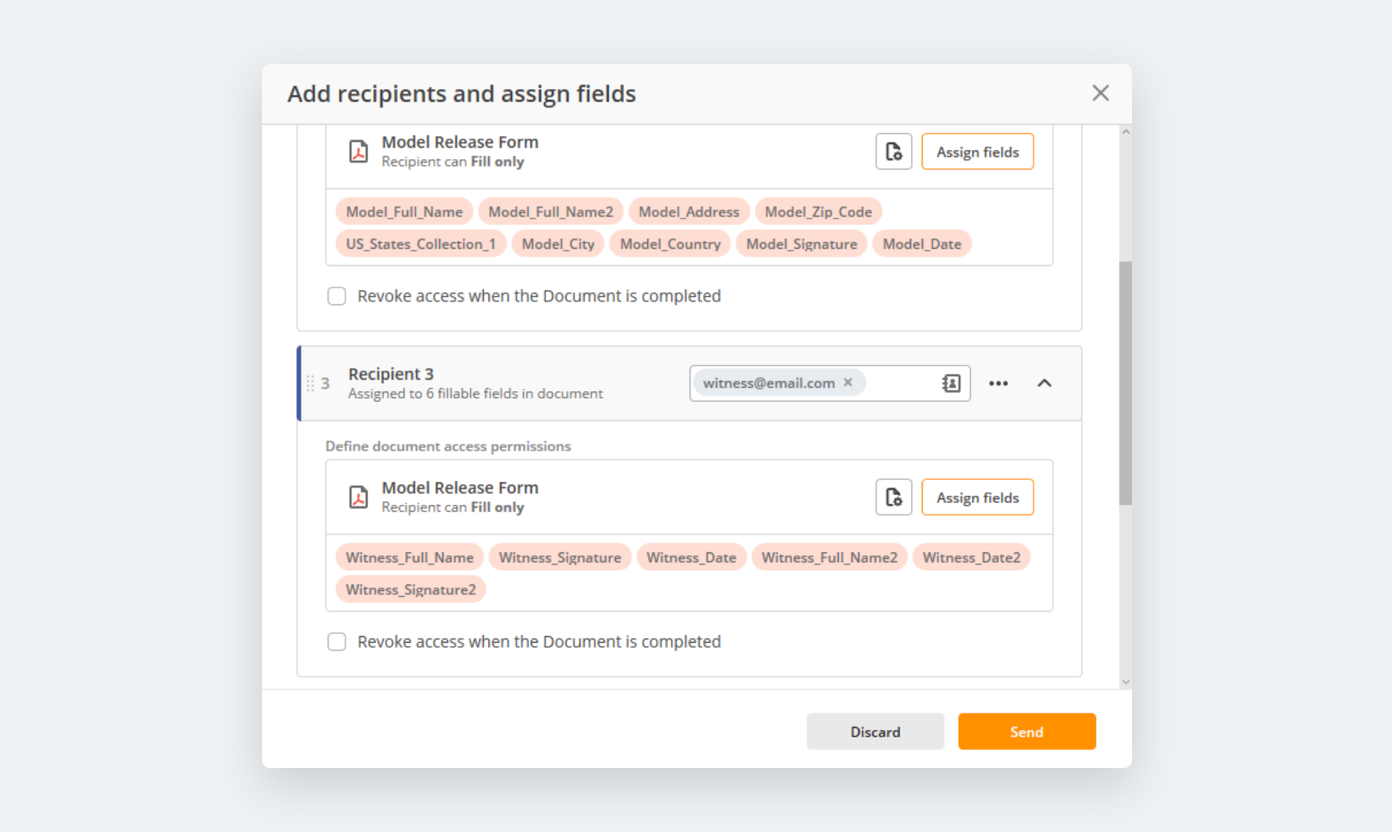Enable revoke access checkbox for Recipient 3
Viewport: 1392px width, 832px height.
tap(337, 642)
